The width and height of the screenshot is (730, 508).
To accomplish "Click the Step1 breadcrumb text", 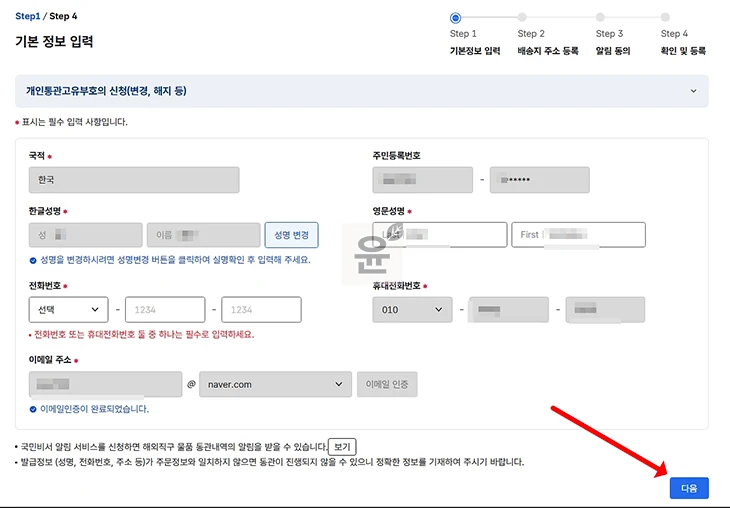I will [x=27, y=16].
